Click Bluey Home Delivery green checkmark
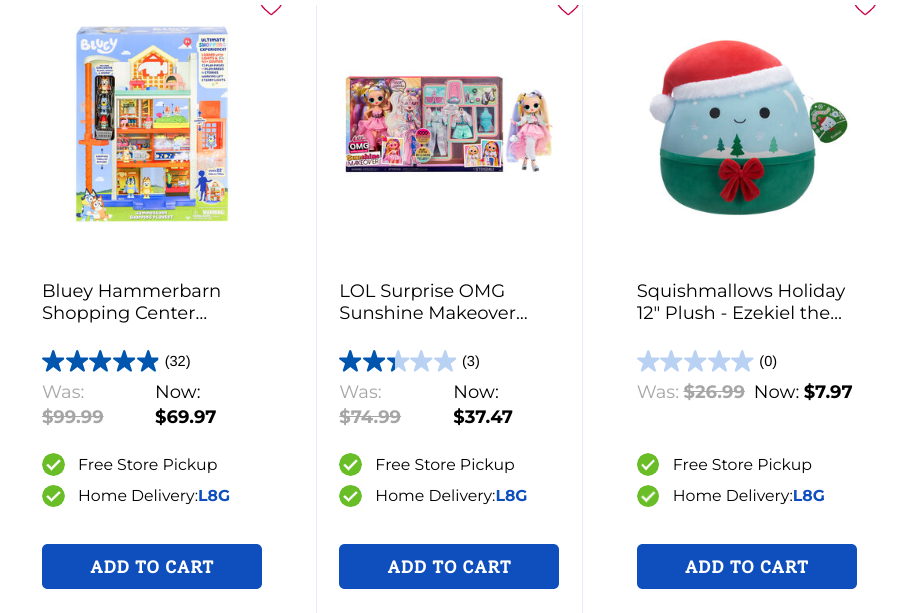The image size is (913, 613). click(54, 496)
